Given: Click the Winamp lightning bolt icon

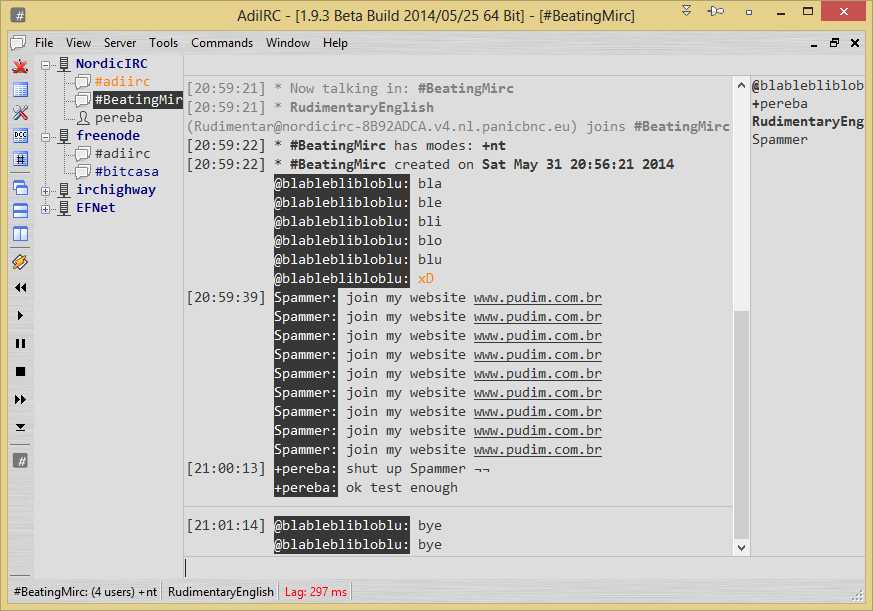Looking at the screenshot, I should point(21,262).
